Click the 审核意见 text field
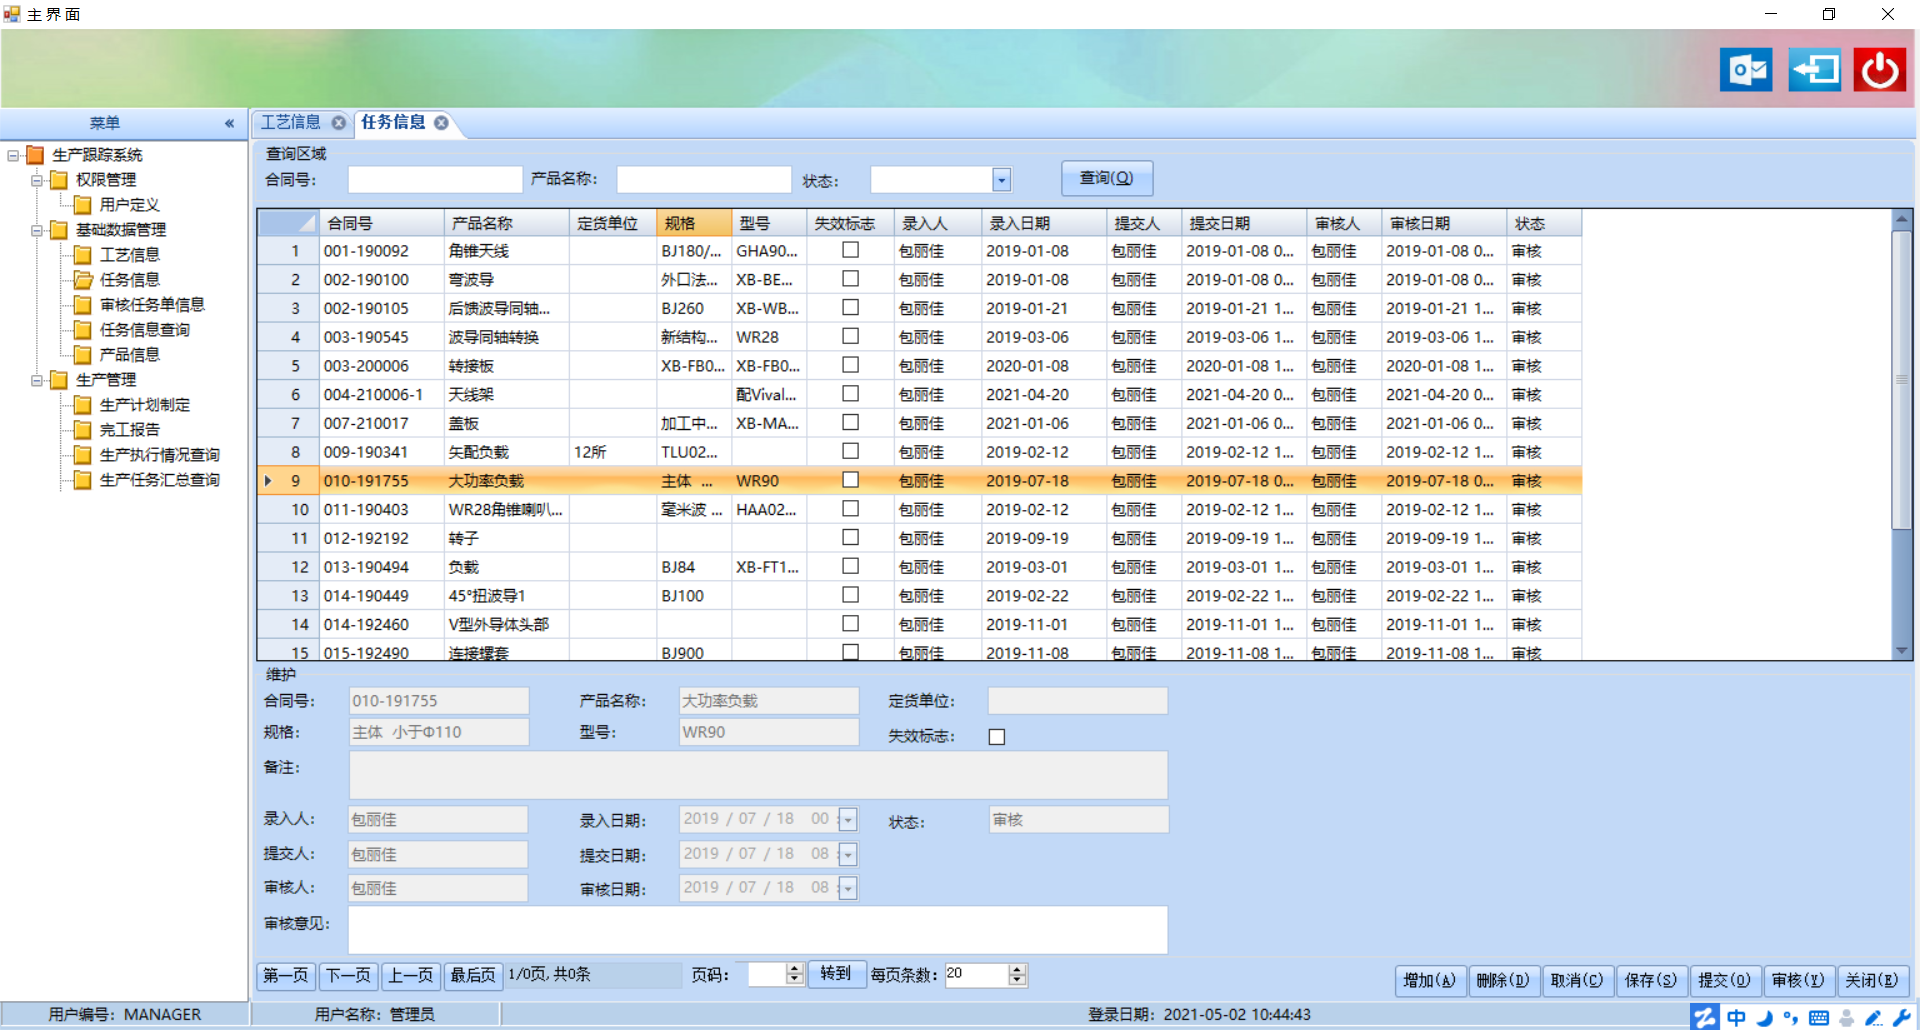Viewport: 1920px width, 1030px height. (758, 930)
